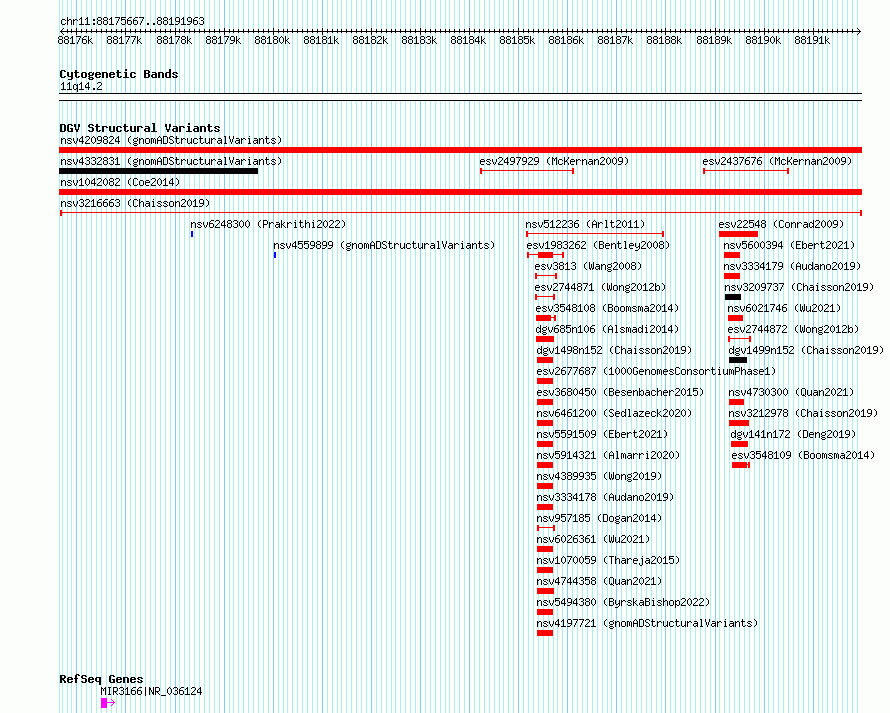This screenshot has width=890, height=713.
Task: Click nsv6021746 (Wu2021) label
Action: (x=784, y=308)
